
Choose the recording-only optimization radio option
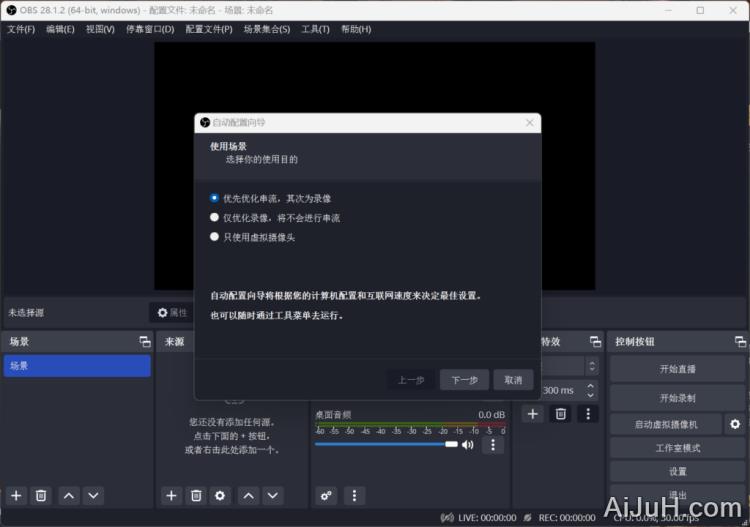(214, 217)
